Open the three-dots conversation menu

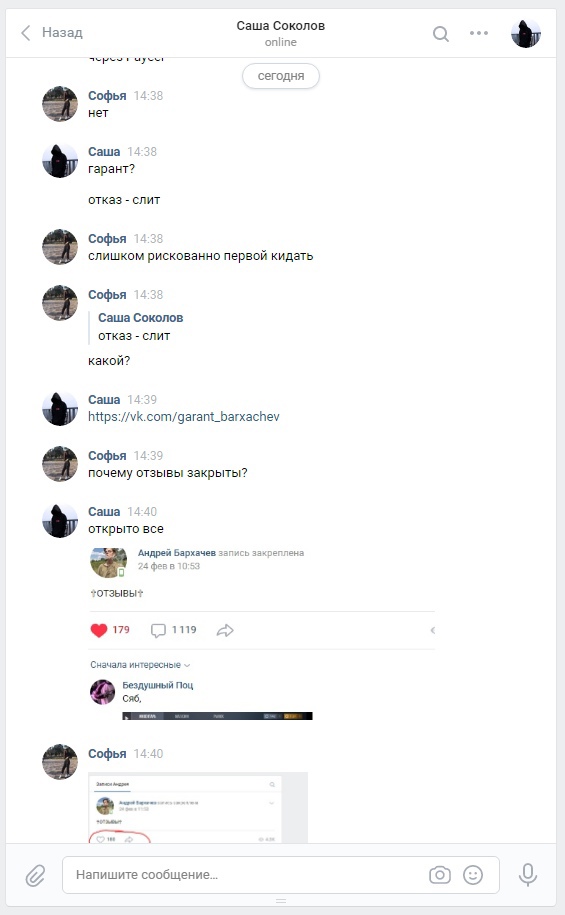click(x=479, y=33)
